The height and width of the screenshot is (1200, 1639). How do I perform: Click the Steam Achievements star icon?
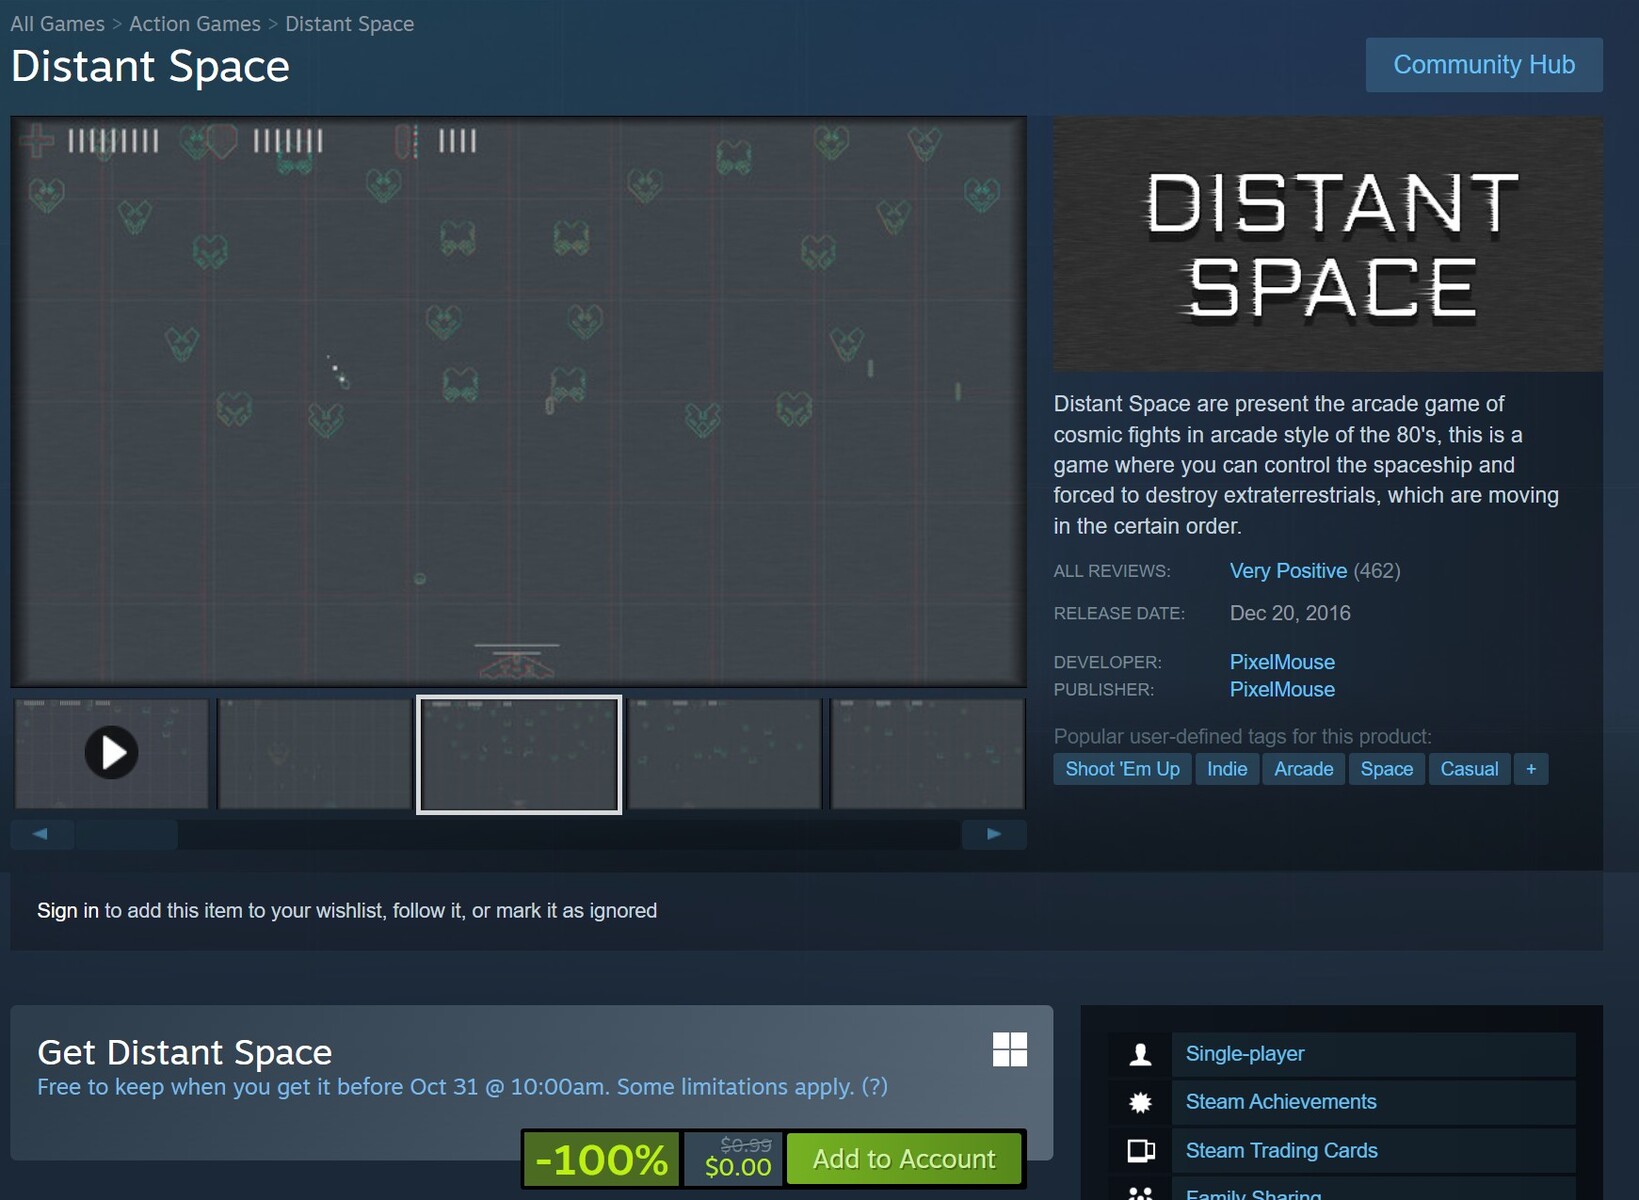click(1140, 1102)
